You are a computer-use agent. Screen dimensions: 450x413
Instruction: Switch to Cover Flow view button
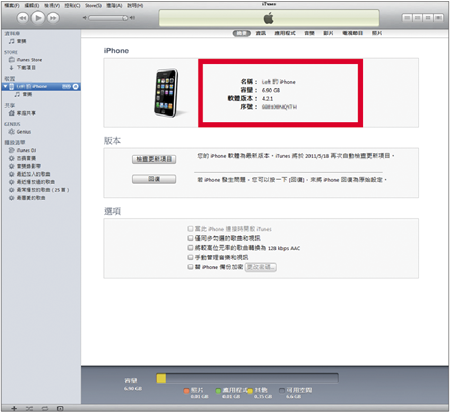coord(438,18)
